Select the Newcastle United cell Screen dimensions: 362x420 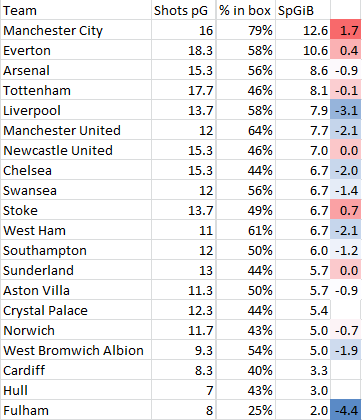point(76,150)
